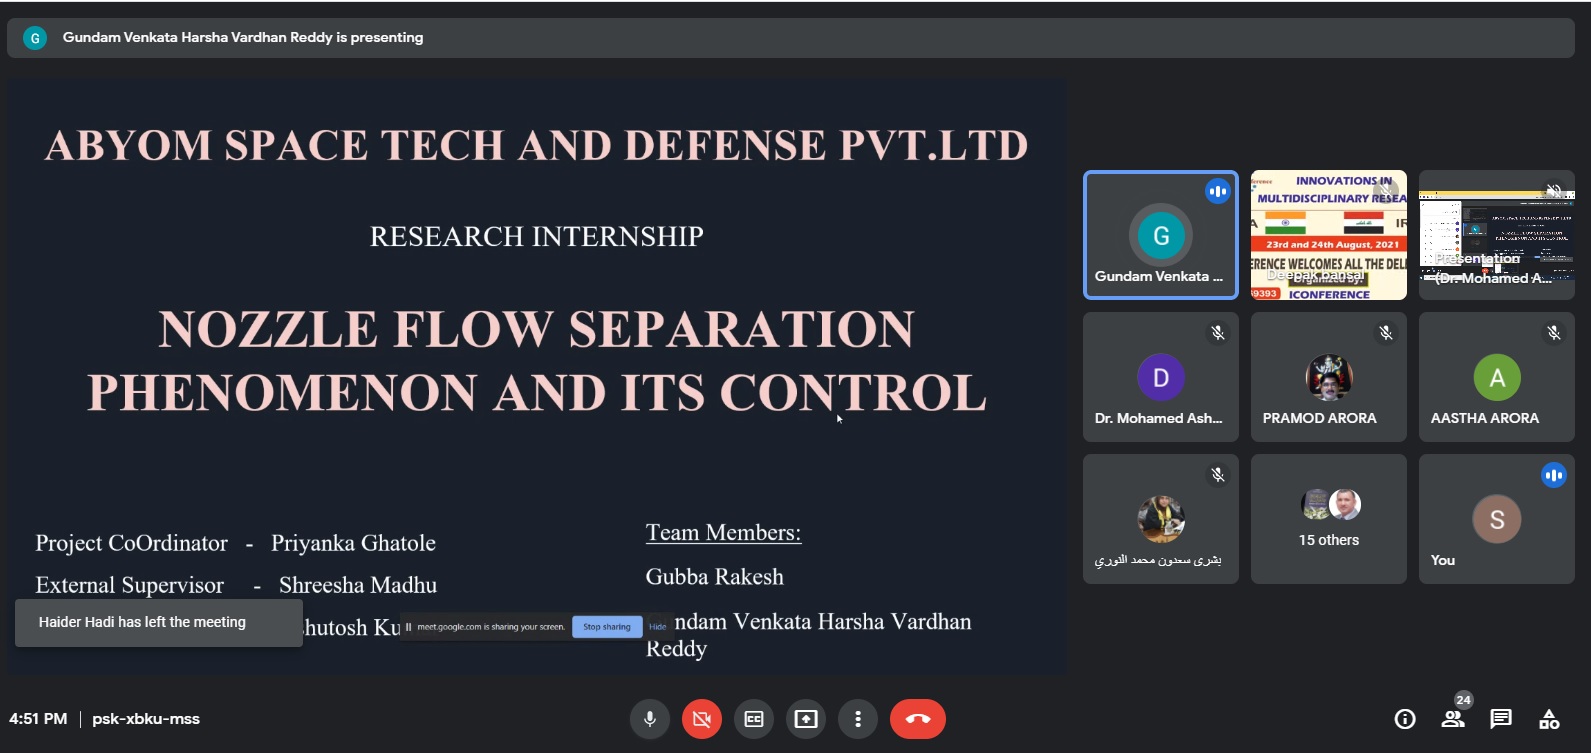Dismiss Haider Hadi left meeting notification
The width and height of the screenshot is (1591, 753).
(159, 622)
